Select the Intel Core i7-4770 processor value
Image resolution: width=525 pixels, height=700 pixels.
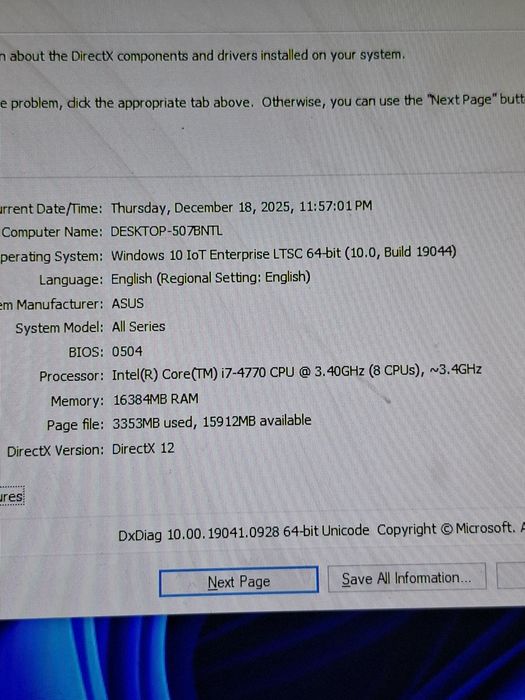297,372
